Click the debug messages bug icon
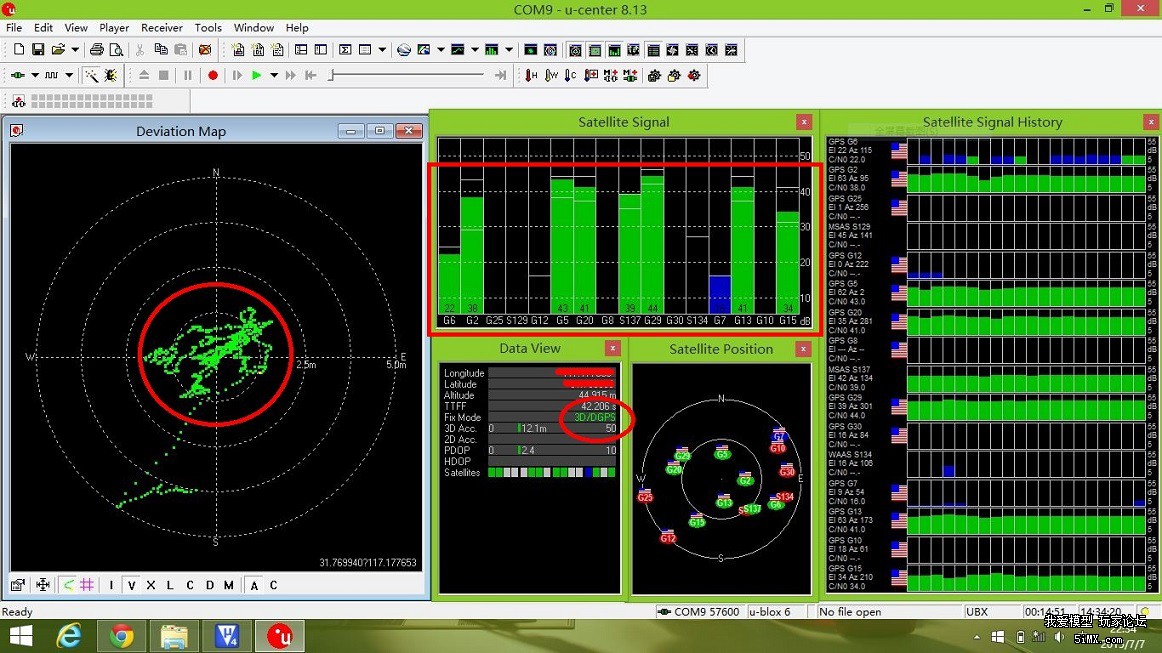This screenshot has height=653, width=1162. pos(110,75)
